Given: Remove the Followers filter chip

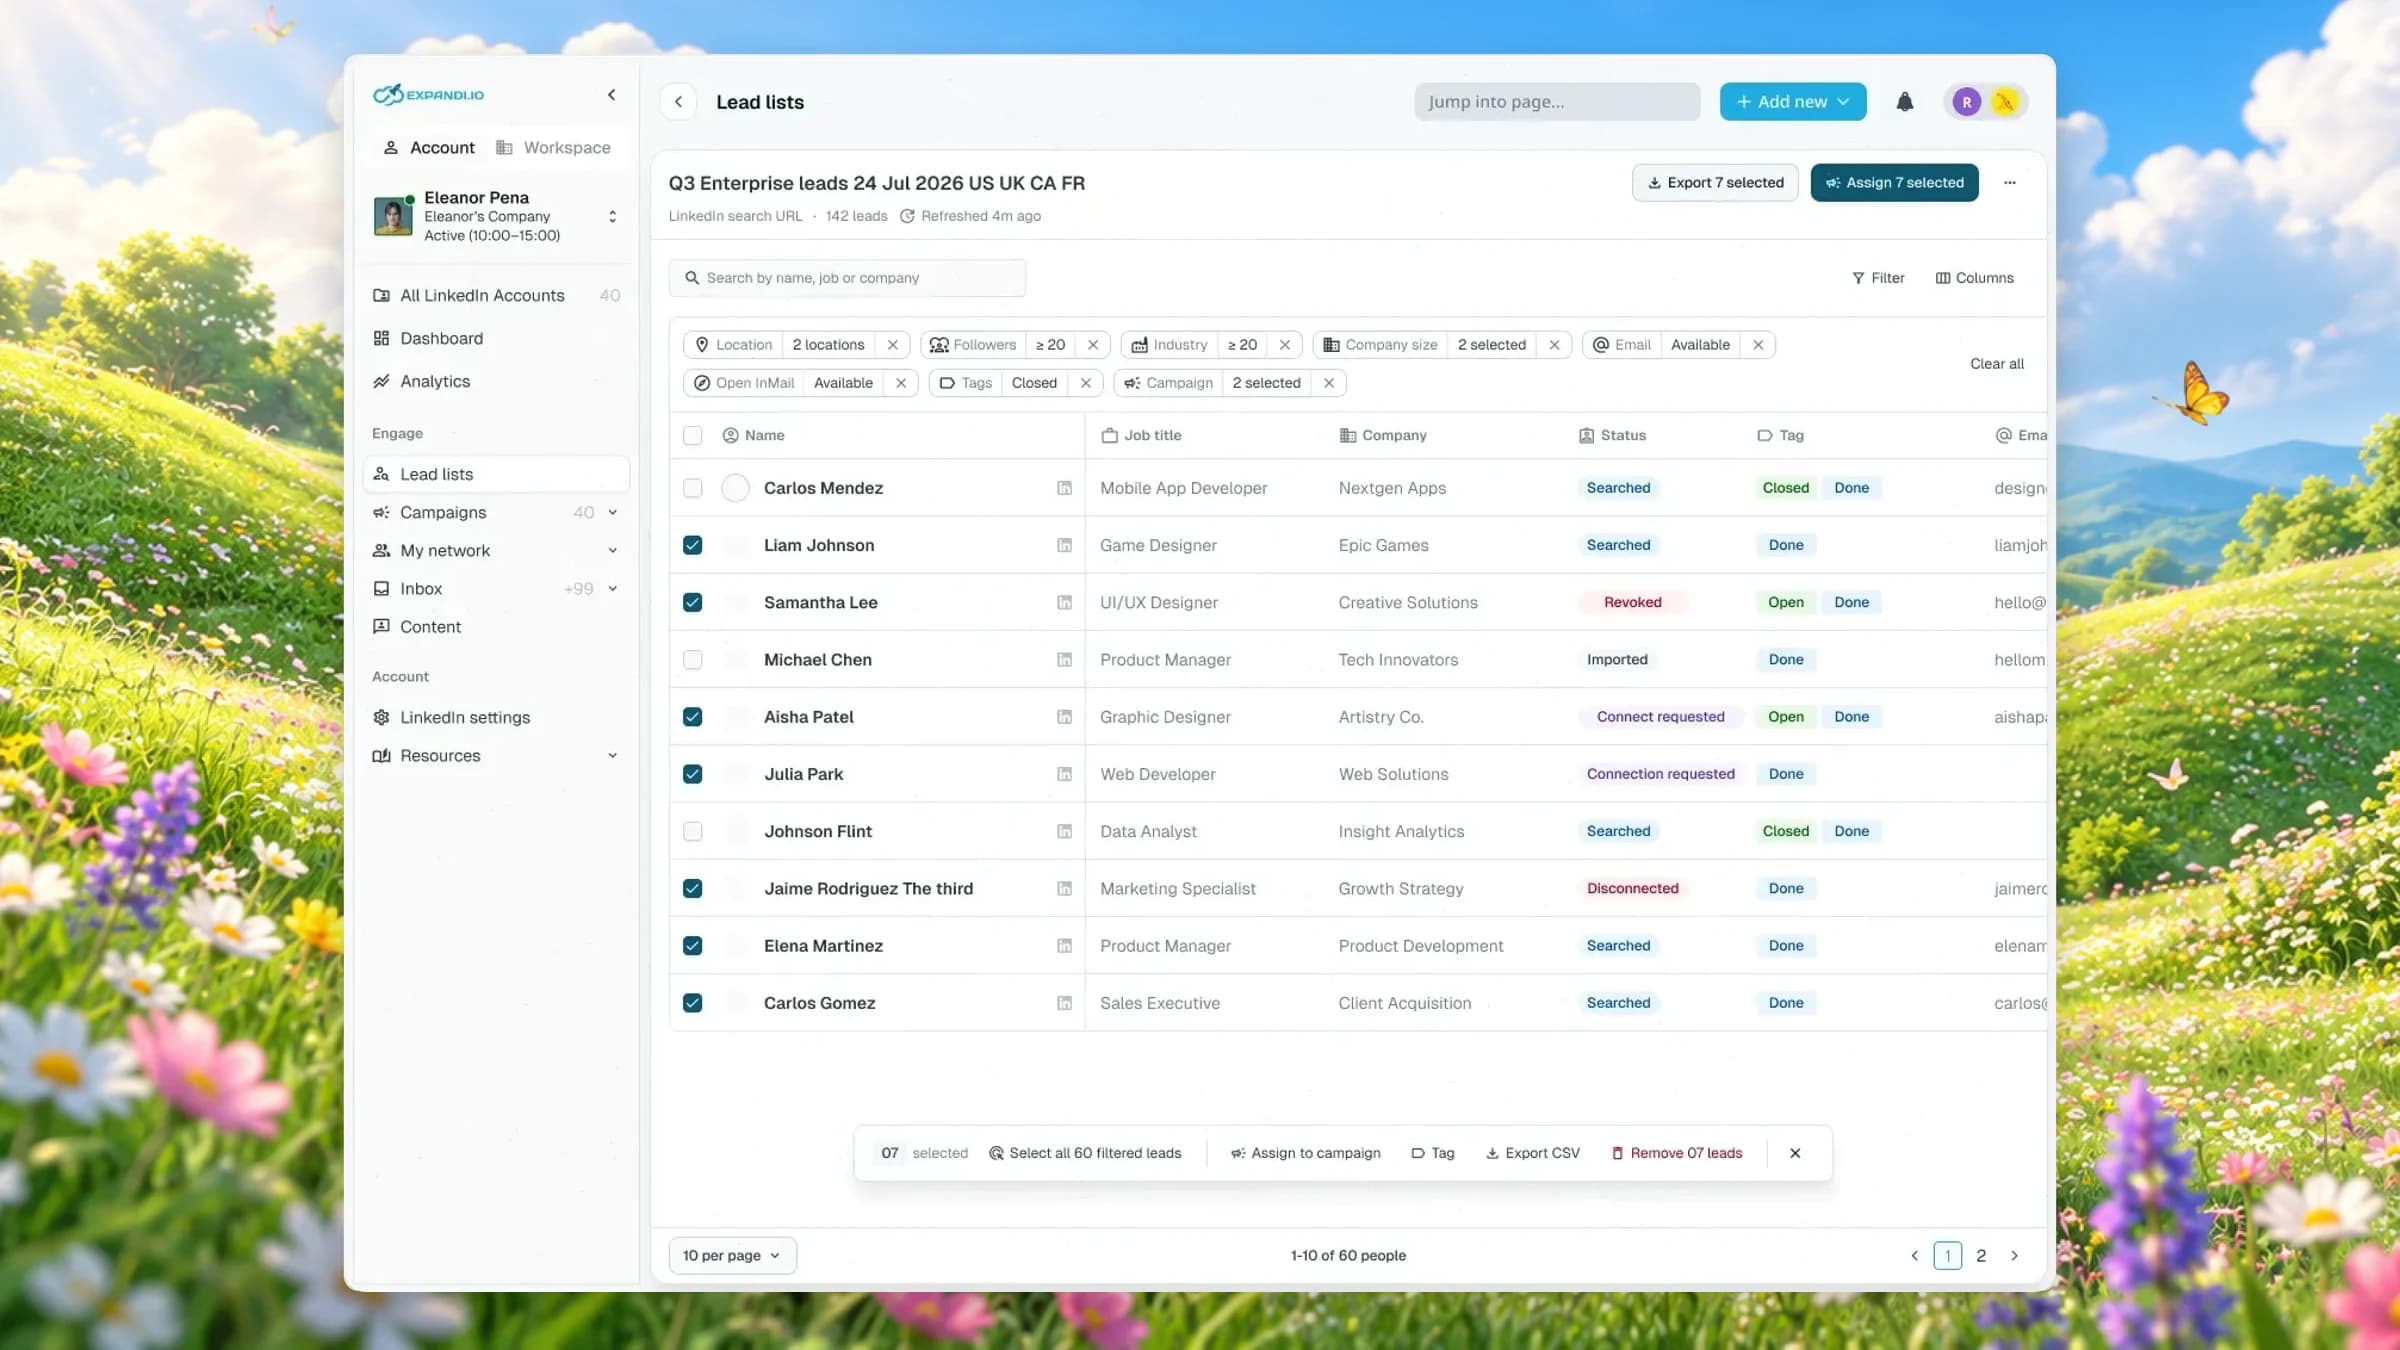Looking at the screenshot, I should [1093, 345].
